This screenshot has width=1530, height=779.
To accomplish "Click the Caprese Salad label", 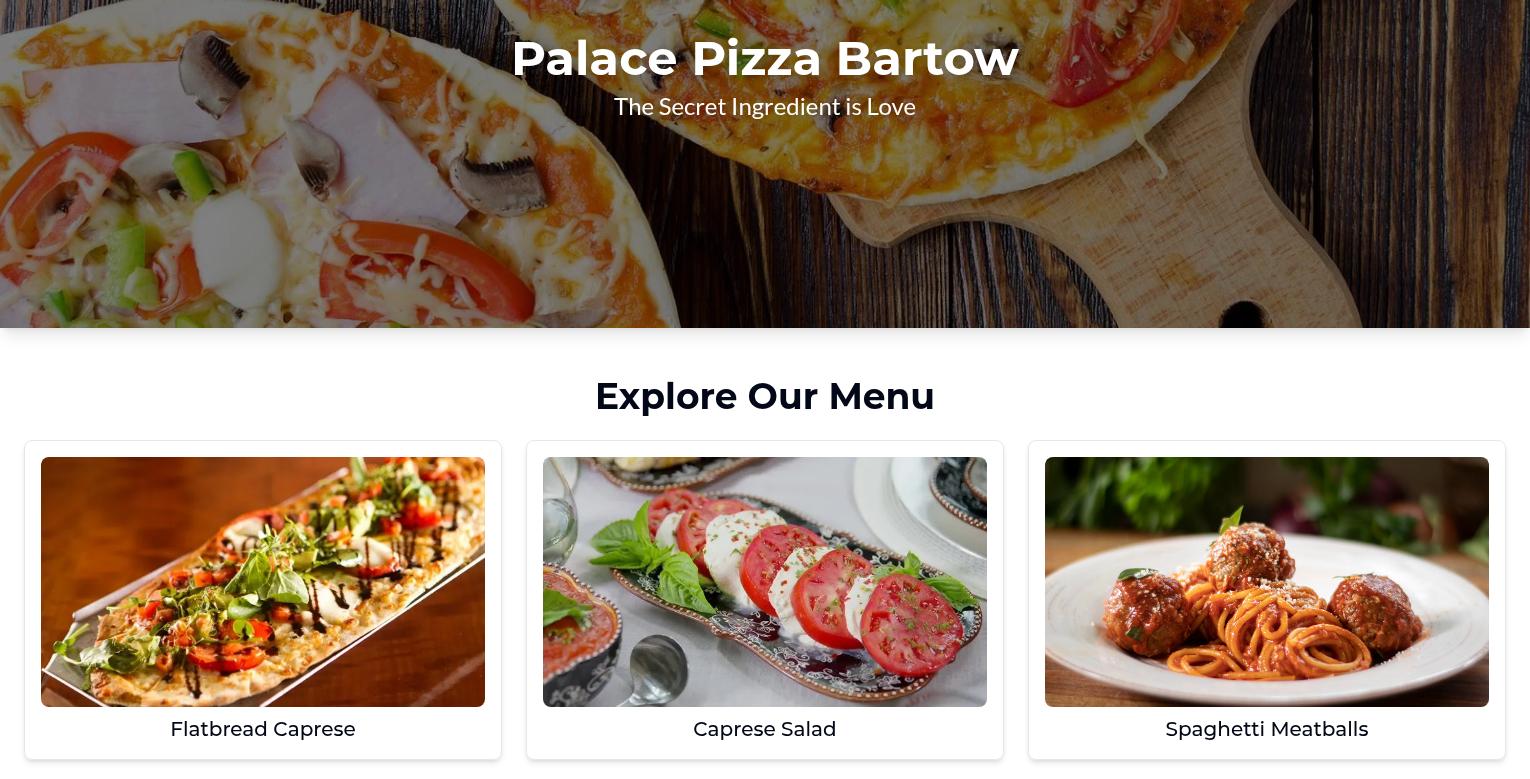I will point(765,729).
